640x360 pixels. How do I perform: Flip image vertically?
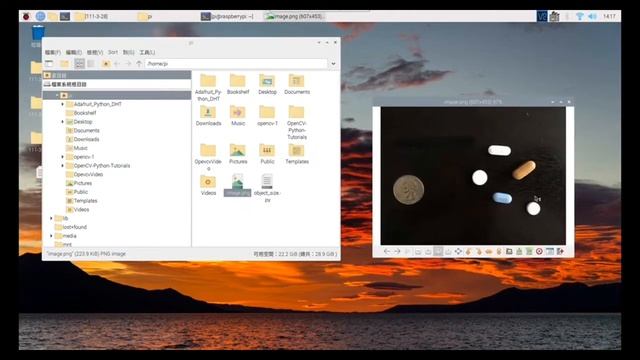[x=498, y=251]
